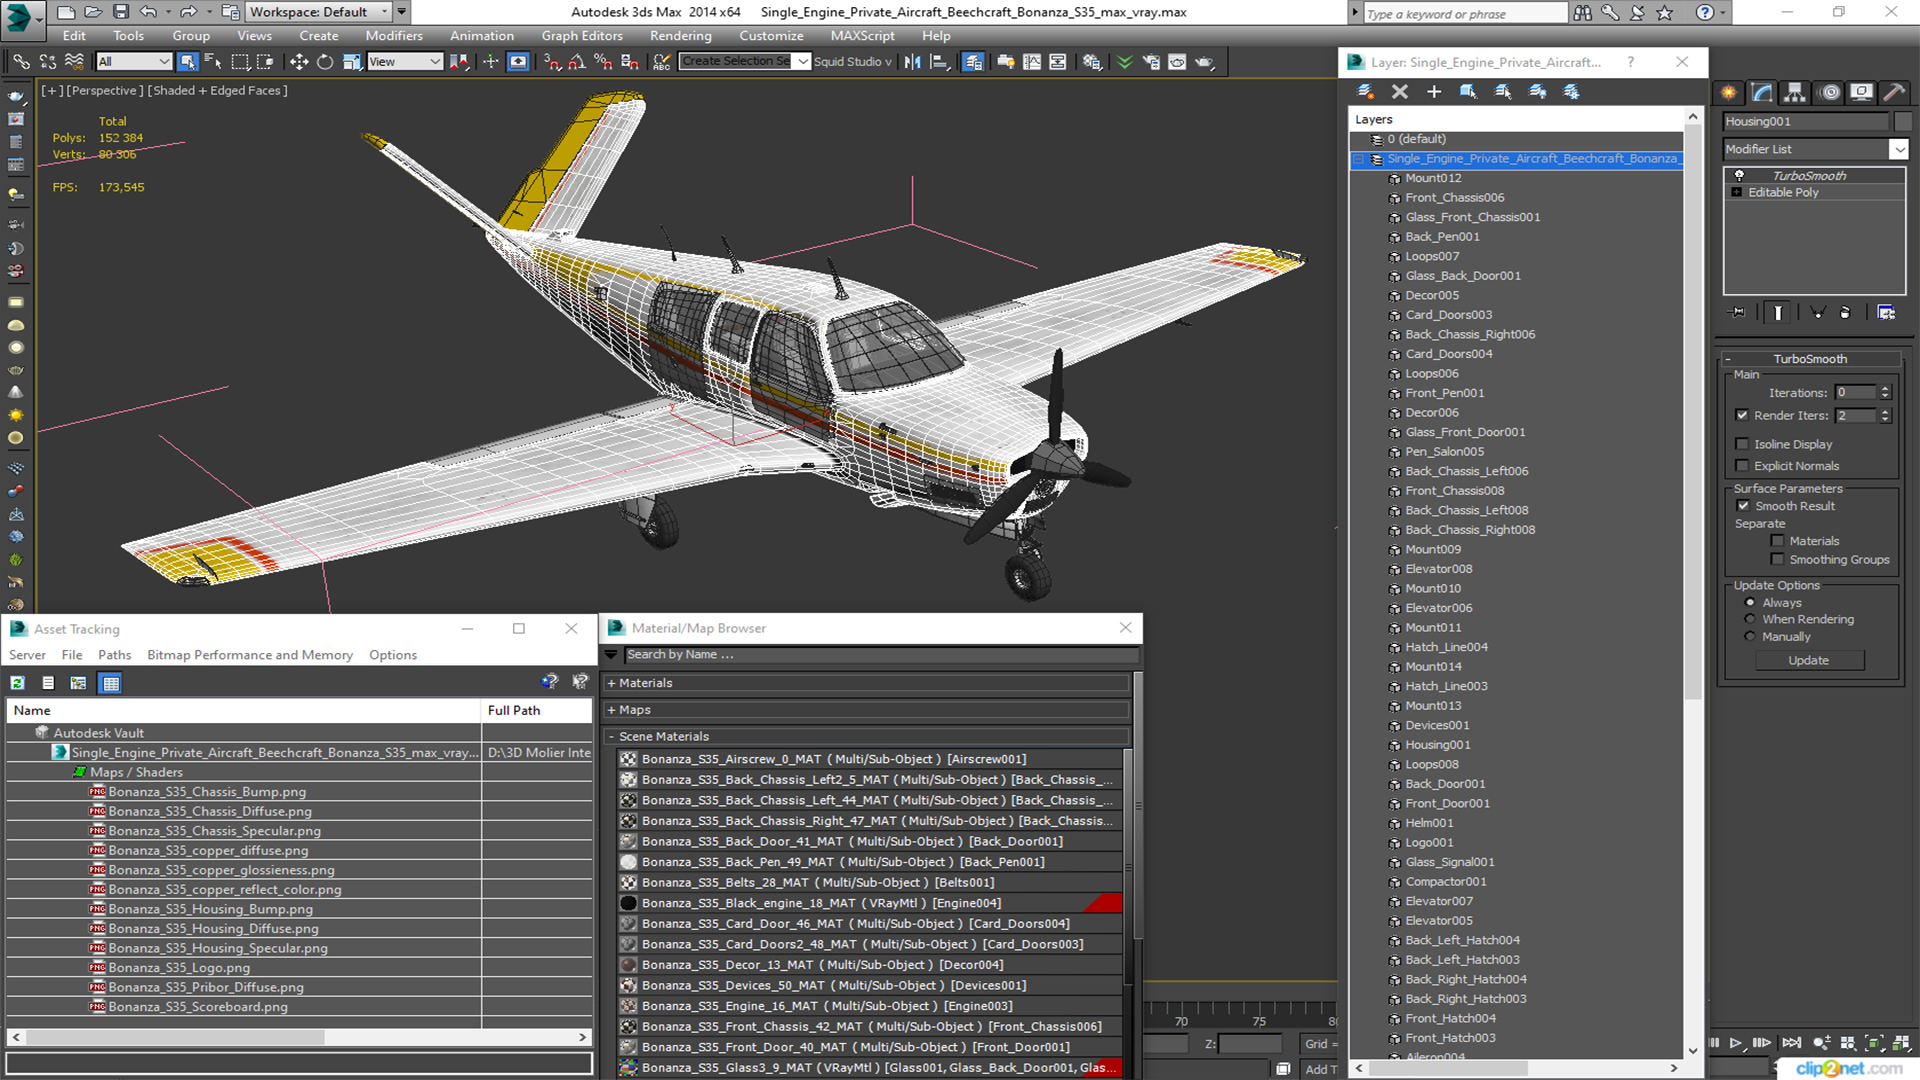
Task: Select the When Rendering update option
Action: (x=1750, y=620)
